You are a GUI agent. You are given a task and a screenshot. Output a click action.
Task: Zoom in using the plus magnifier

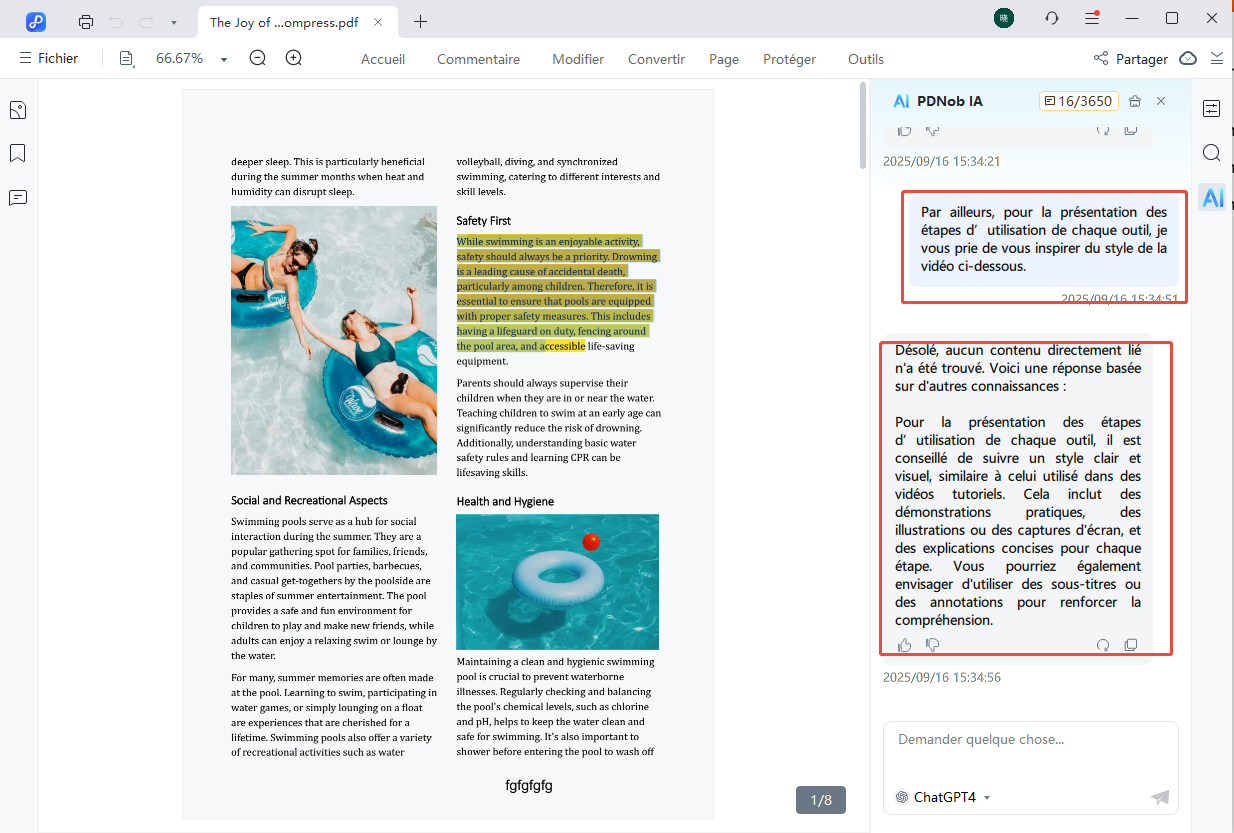[x=293, y=59]
